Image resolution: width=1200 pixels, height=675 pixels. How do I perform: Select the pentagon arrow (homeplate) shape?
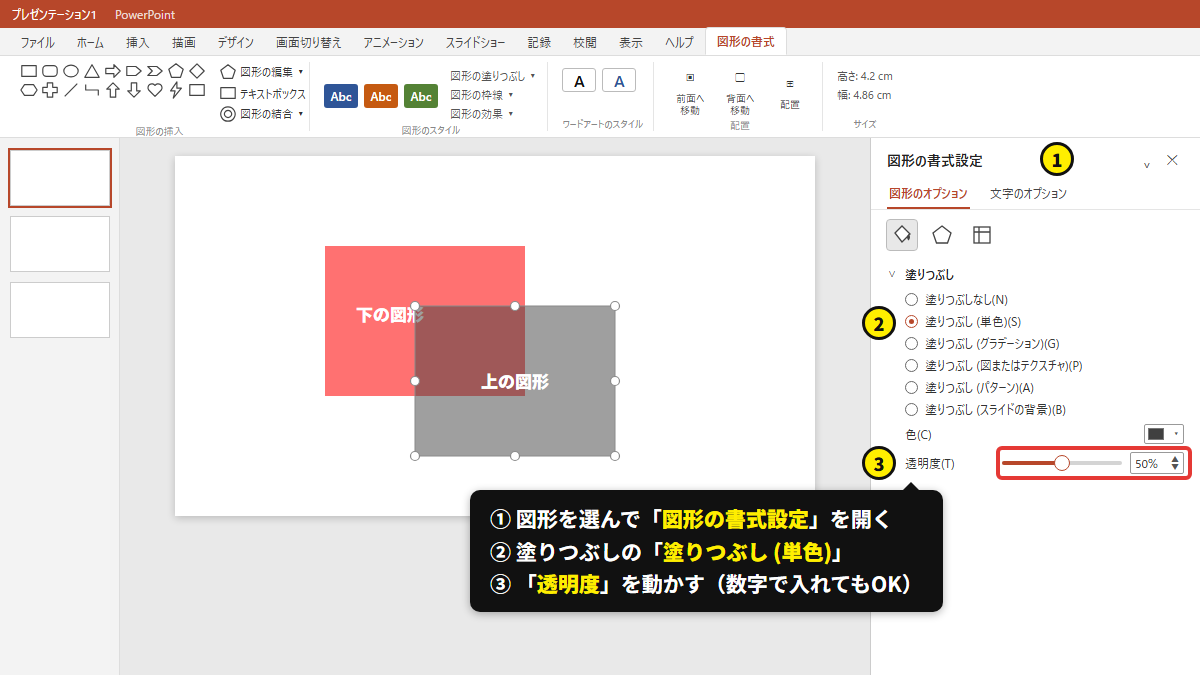pos(134,71)
